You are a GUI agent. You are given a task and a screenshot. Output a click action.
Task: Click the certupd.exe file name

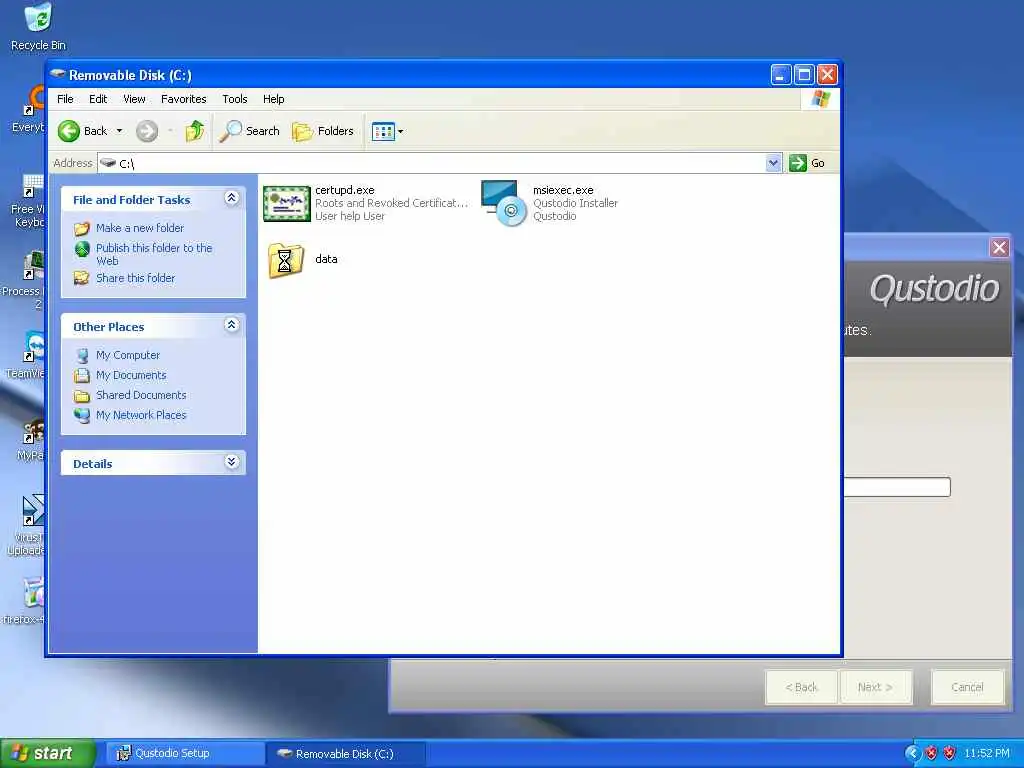(x=345, y=190)
